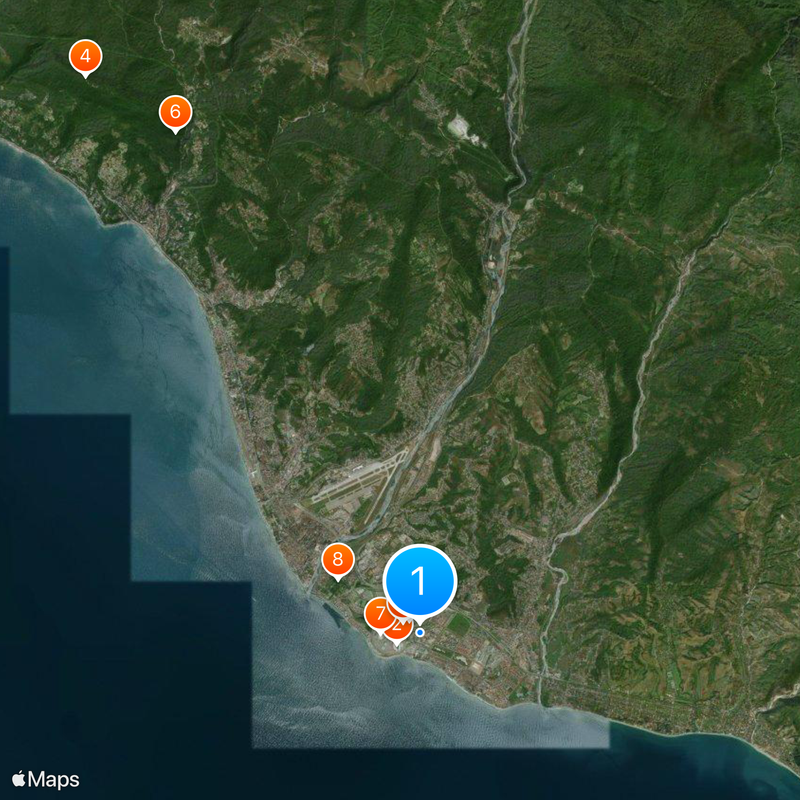Image resolution: width=800 pixels, height=800 pixels.
Task: Open the orange pin numbered 4
Action: pyautogui.click(x=86, y=57)
